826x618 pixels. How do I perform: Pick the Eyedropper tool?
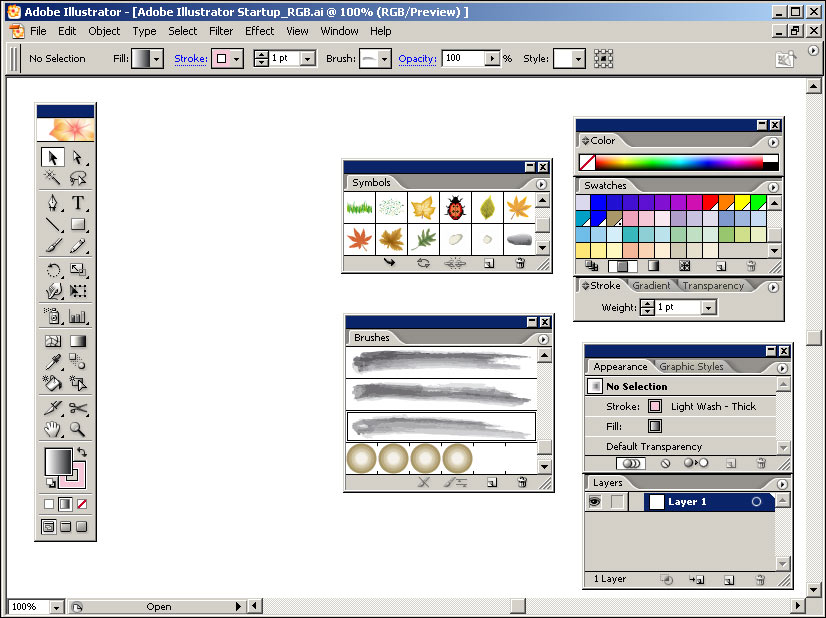pyautogui.click(x=53, y=362)
